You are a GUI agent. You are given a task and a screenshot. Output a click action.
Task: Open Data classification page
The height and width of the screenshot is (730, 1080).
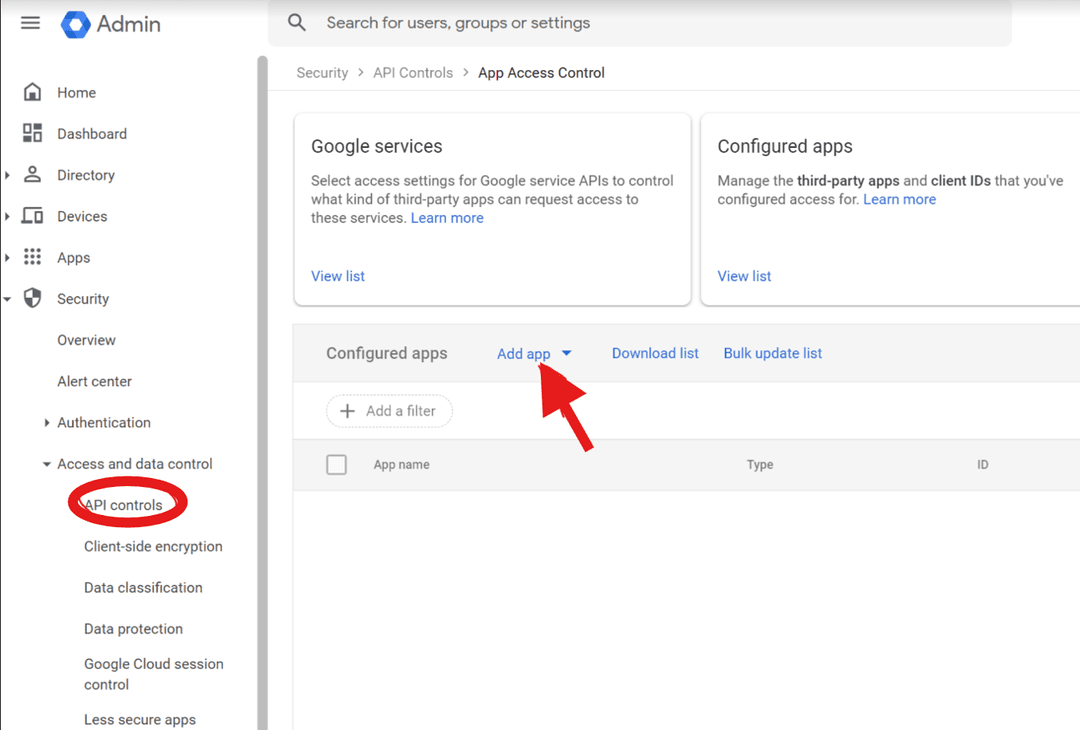click(143, 588)
